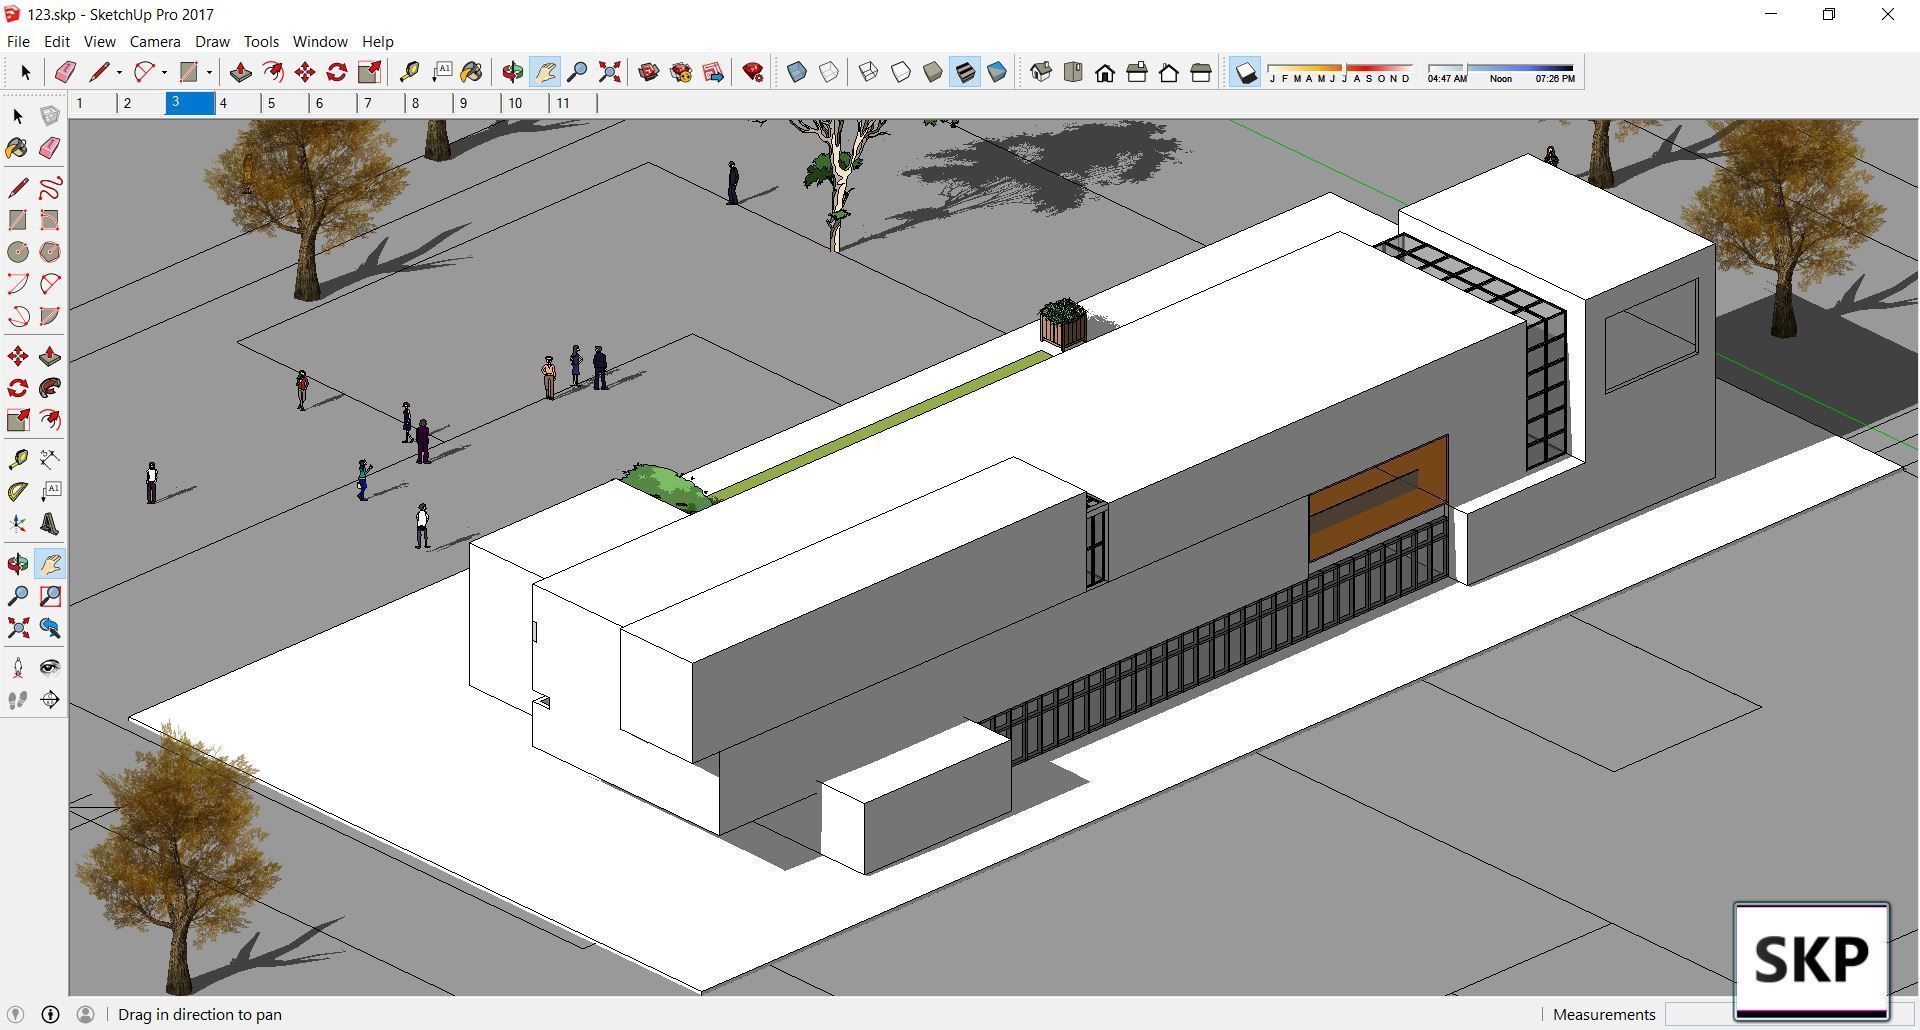The image size is (1920, 1030).
Task: Switch to Top view
Action: [x=1073, y=72]
